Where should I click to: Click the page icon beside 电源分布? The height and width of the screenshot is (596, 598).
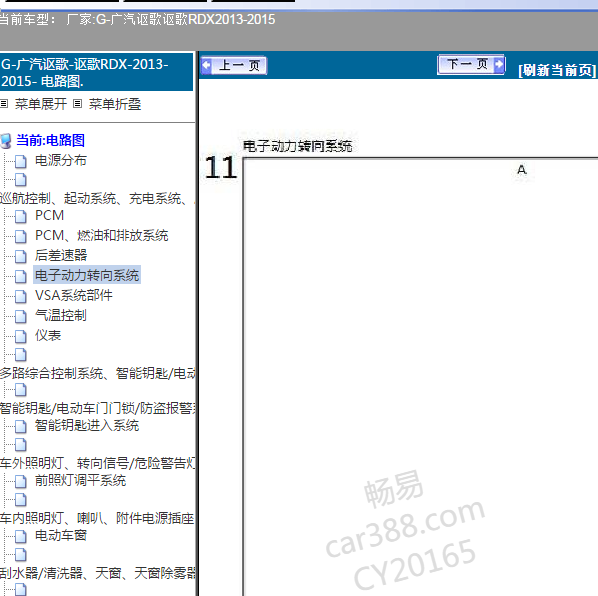click(x=21, y=161)
